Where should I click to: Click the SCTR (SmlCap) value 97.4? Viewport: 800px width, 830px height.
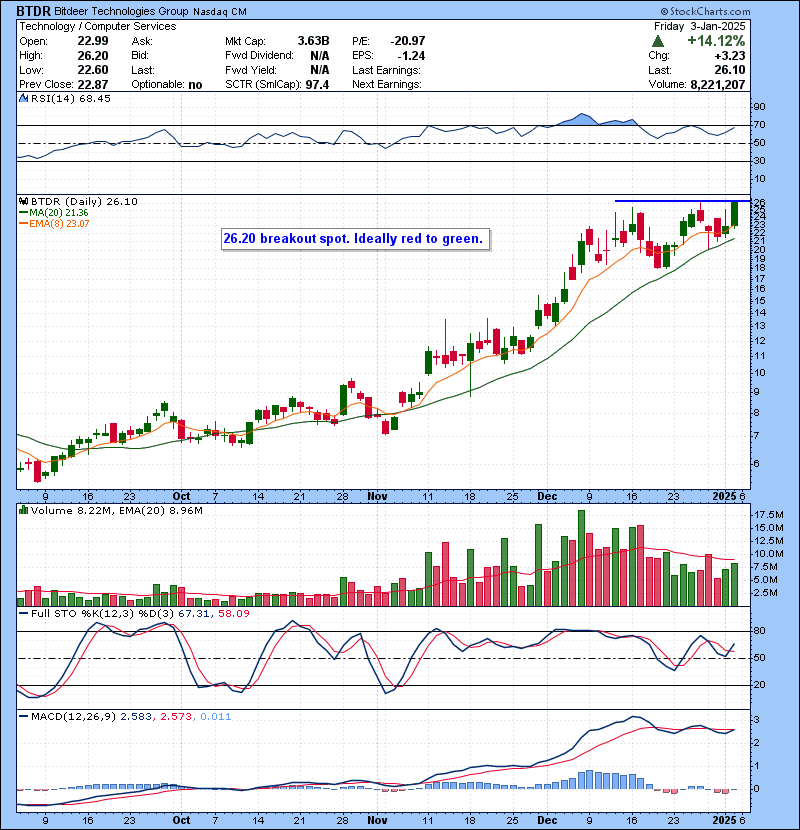coord(317,85)
